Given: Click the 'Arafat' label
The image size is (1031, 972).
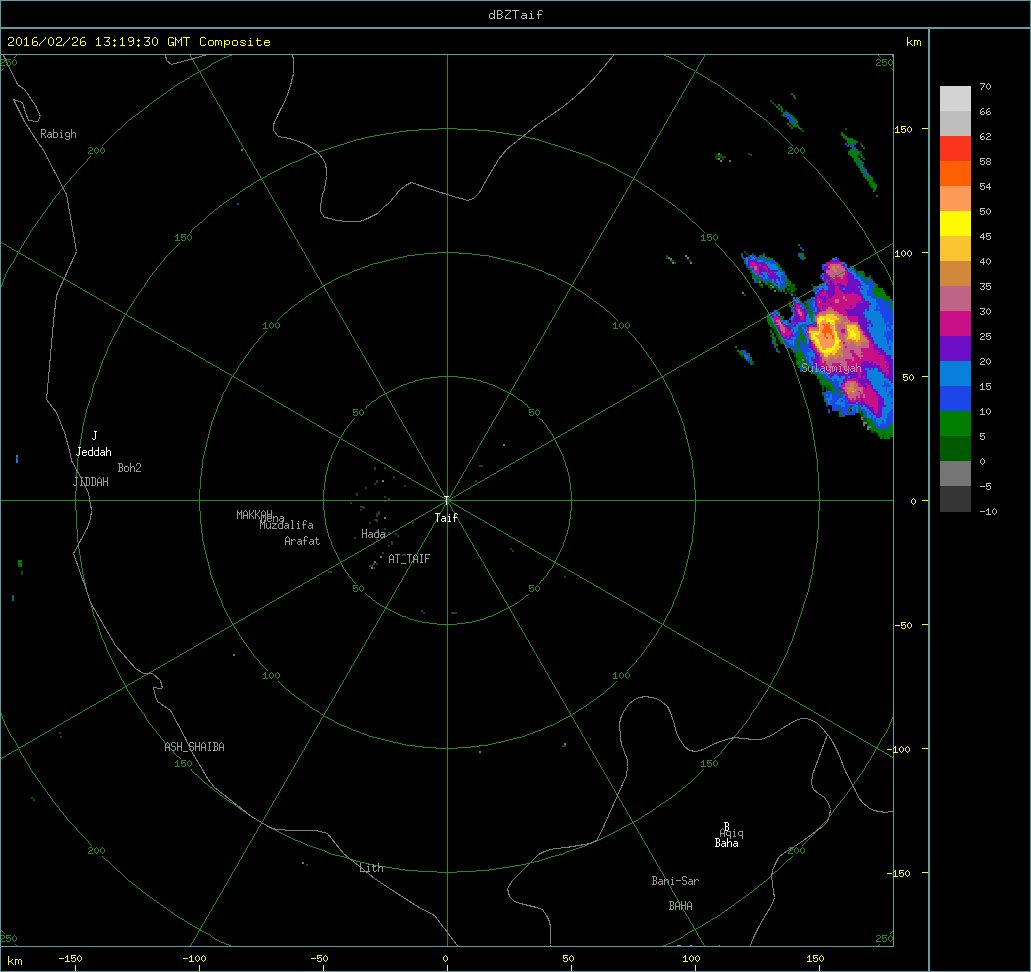Looking at the screenshot, I should pyautogui.click(x=302, y=541).
